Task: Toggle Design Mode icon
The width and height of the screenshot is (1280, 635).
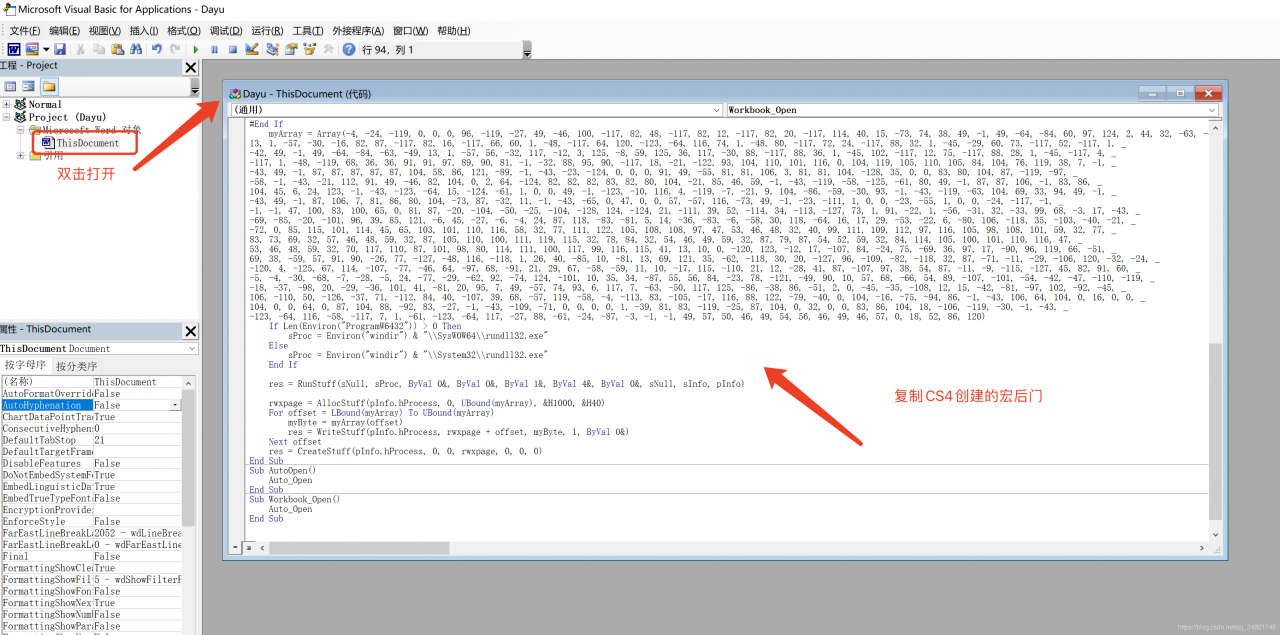Action: point(251,49)
